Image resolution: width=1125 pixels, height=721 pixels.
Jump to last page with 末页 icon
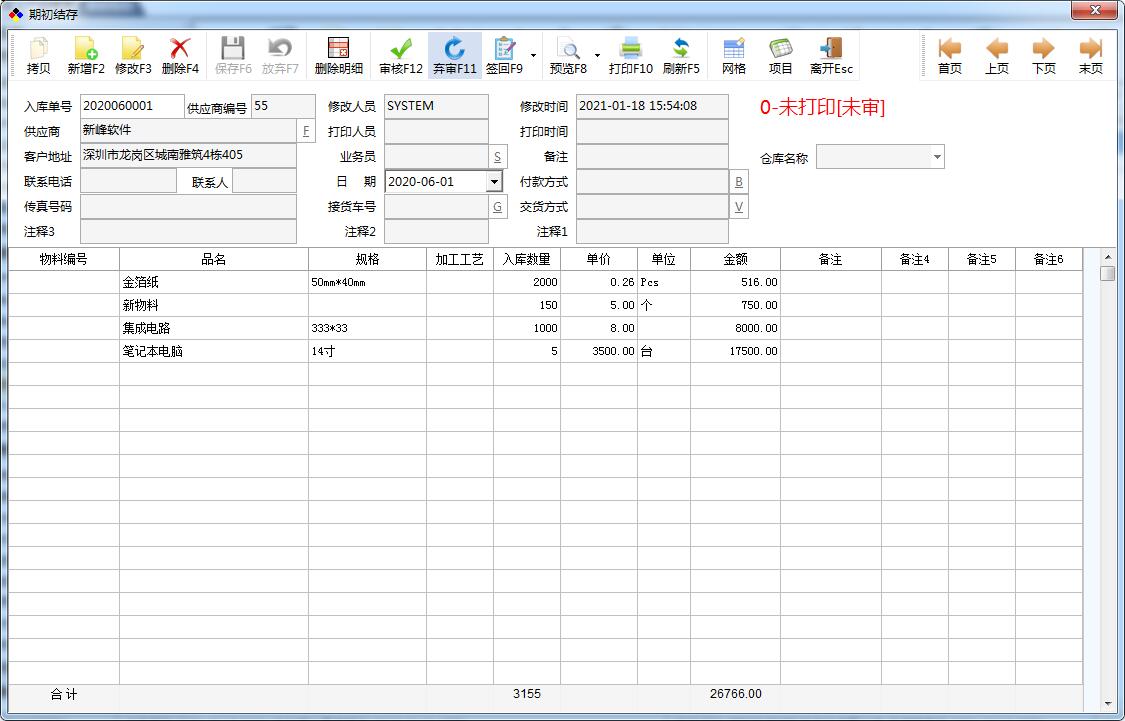pos(1090,55)
